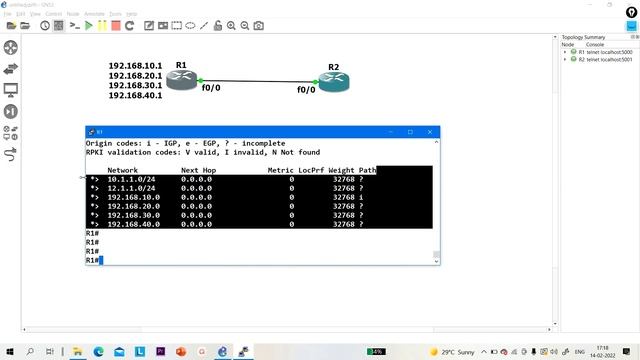Open the View menu
640x360 pixels.
pos(35,14)
